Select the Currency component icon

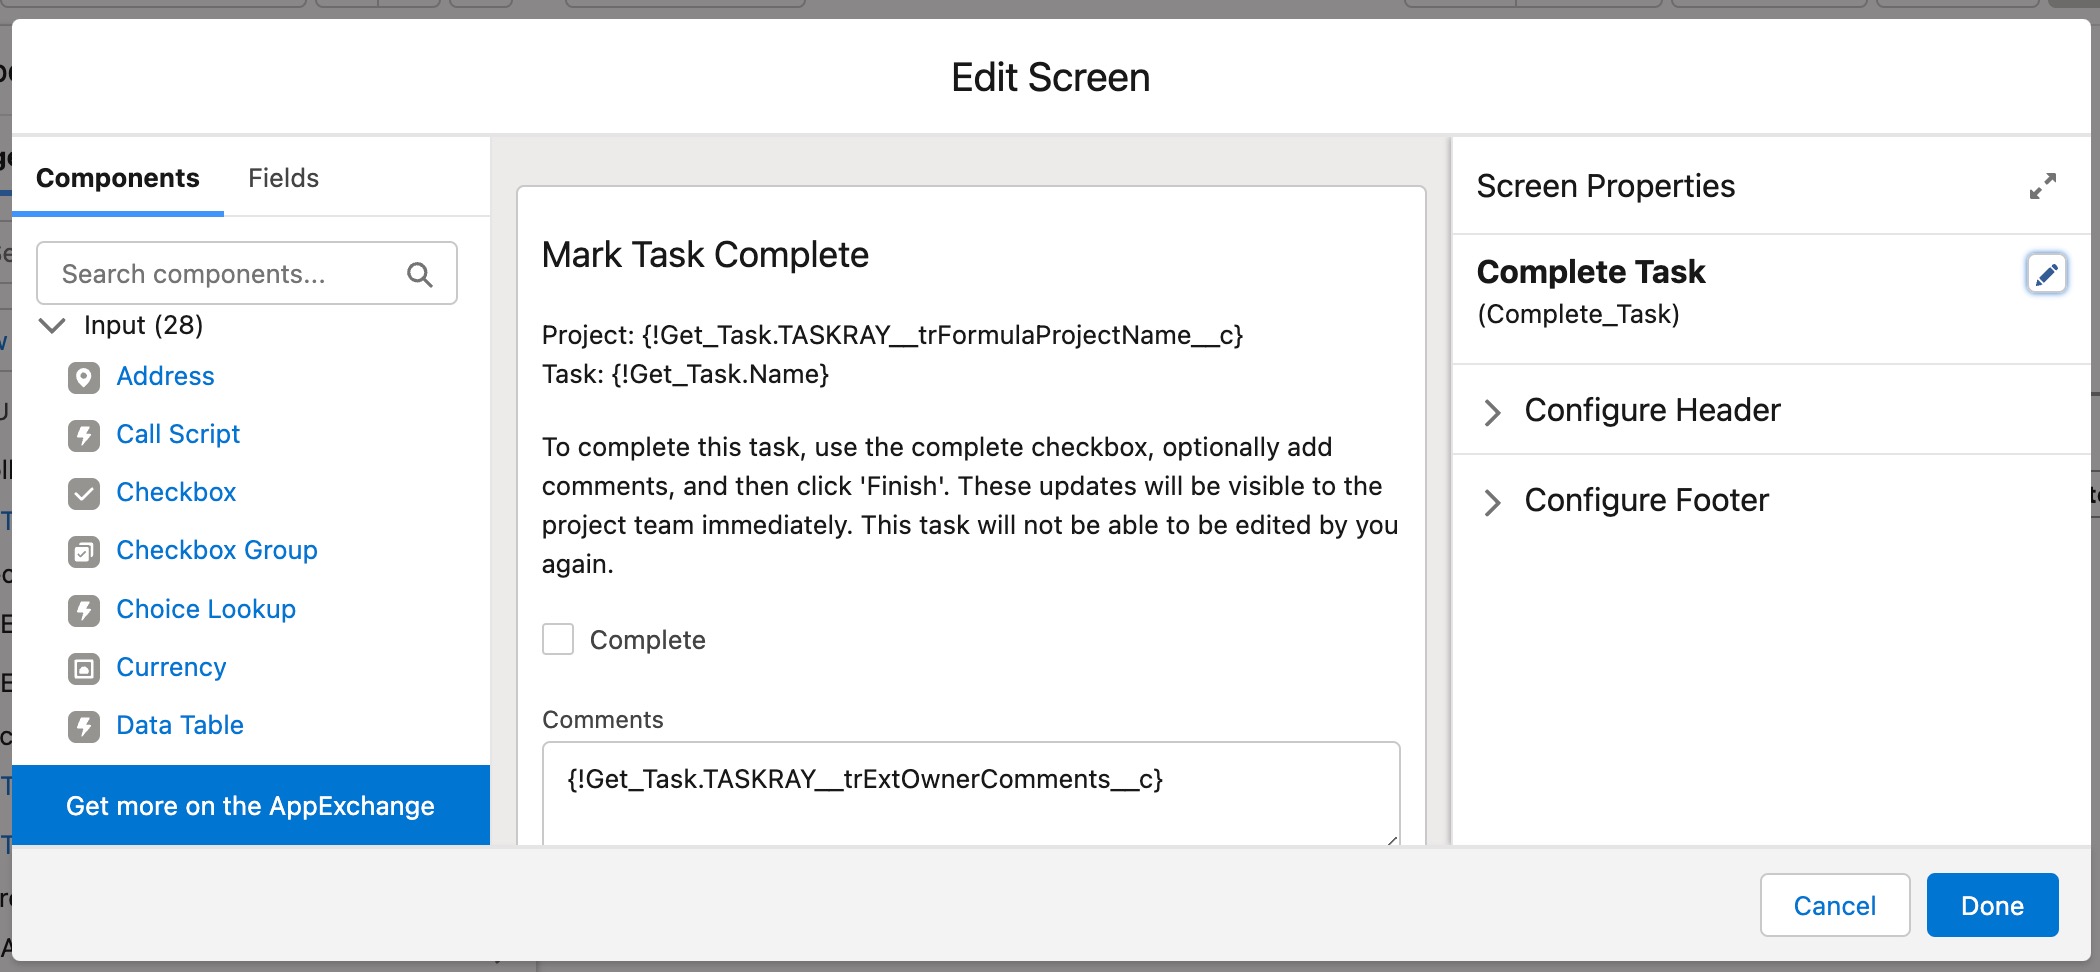84,668
